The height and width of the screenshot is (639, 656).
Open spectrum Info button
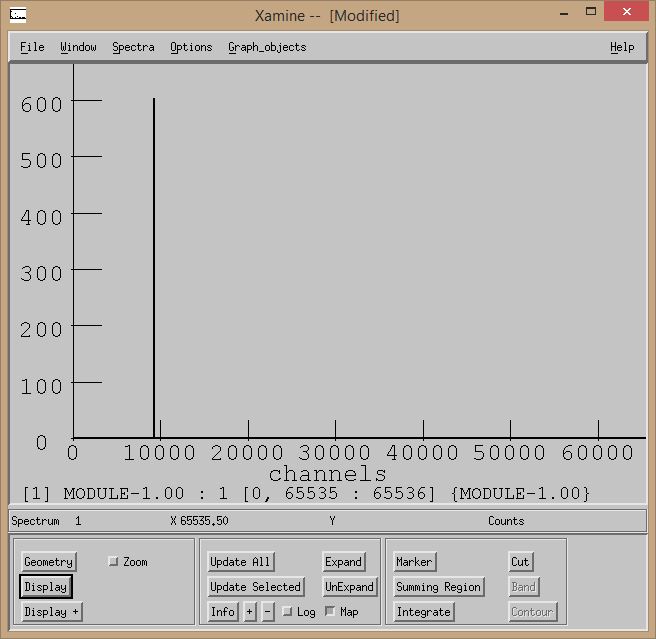click(x=223, y=611)
